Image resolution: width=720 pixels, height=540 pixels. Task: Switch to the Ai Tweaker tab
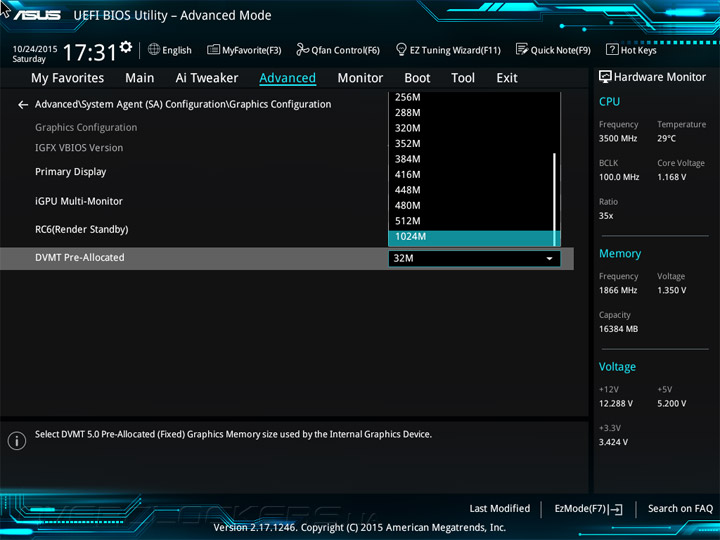207,78
